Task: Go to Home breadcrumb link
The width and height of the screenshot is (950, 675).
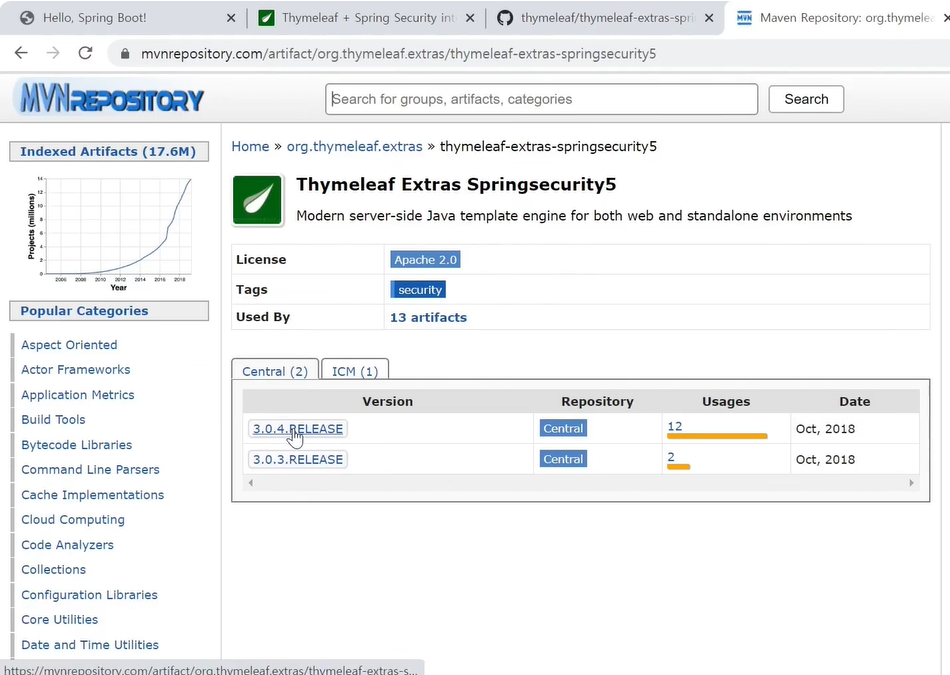Action: point(250,147)
